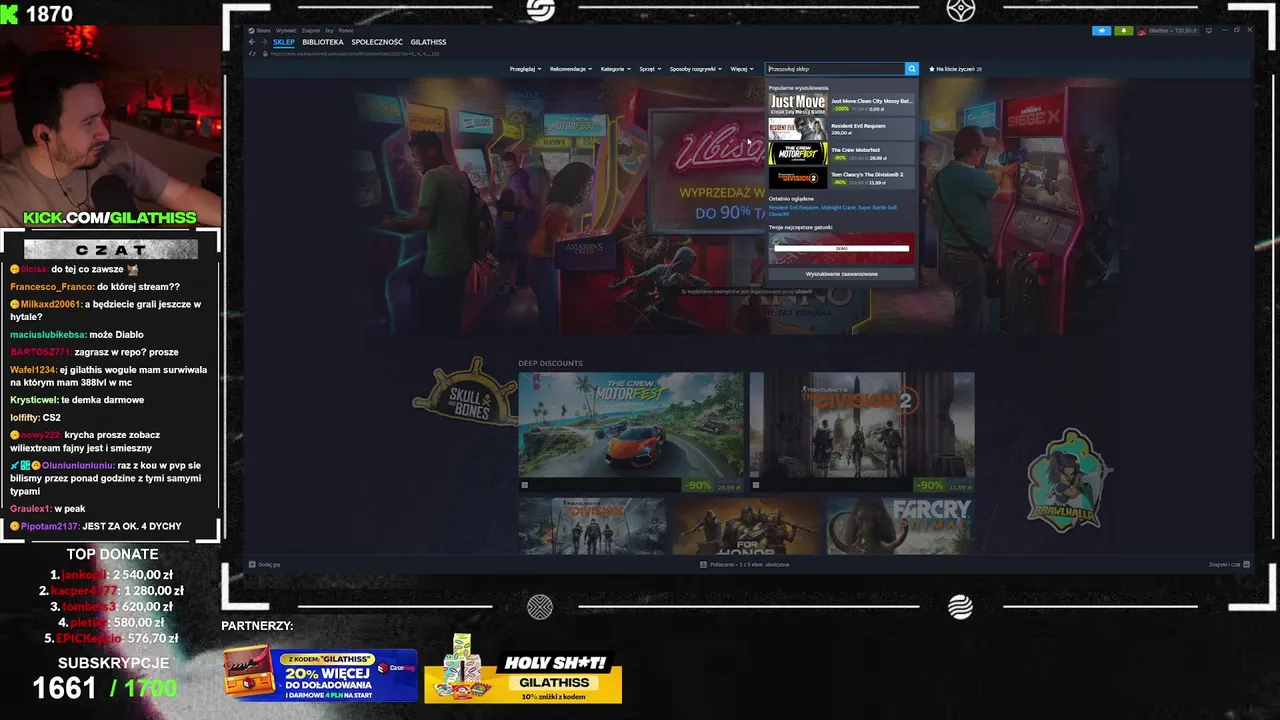
Task: Click the reload icon beside the URL
Action: 252,53
